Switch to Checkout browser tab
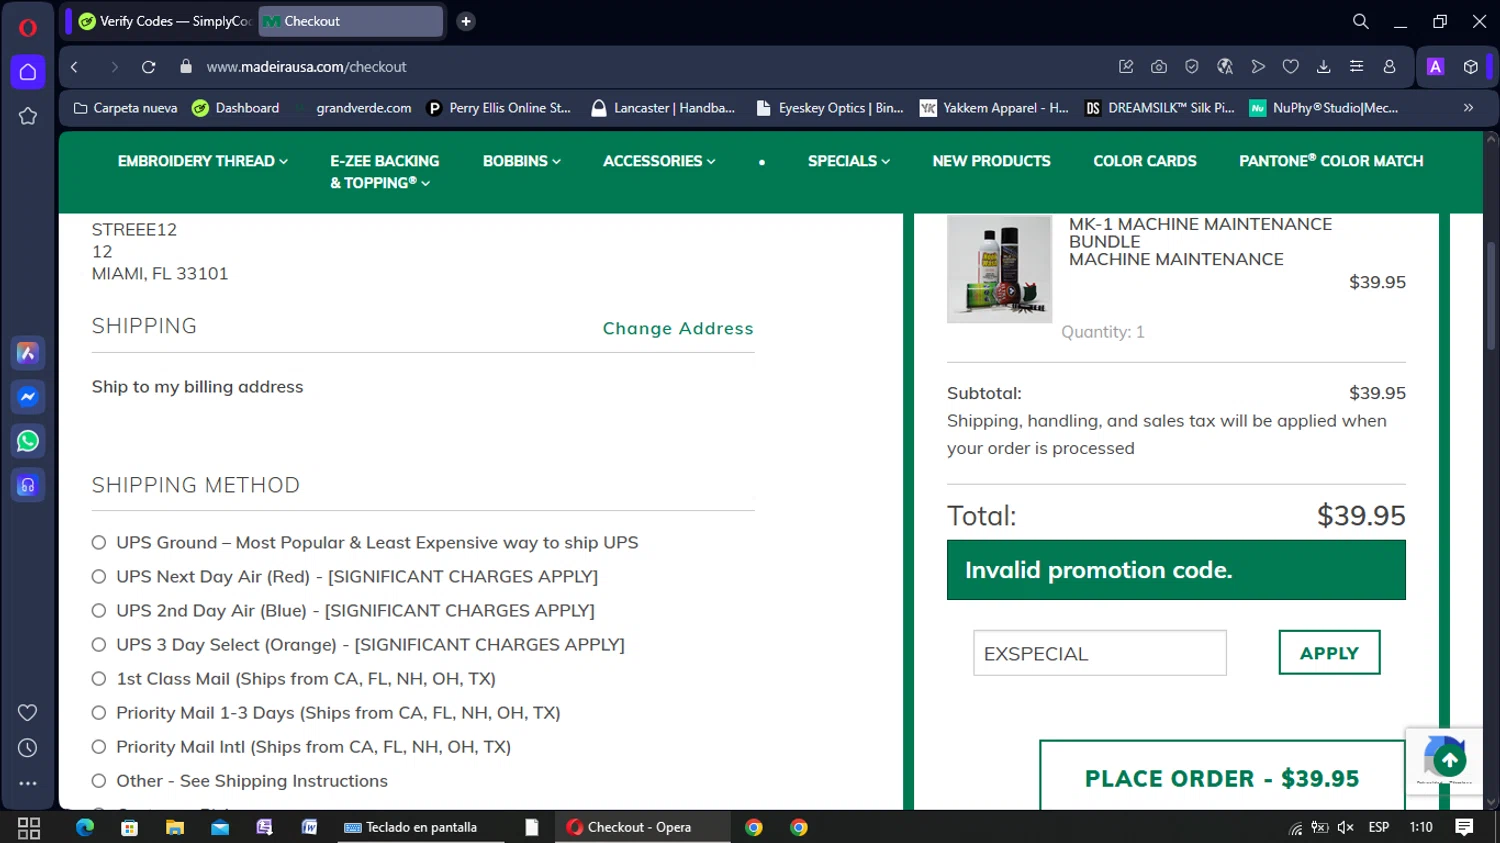The width and height of the screenshot is (1500, 843). pos(350,21)
